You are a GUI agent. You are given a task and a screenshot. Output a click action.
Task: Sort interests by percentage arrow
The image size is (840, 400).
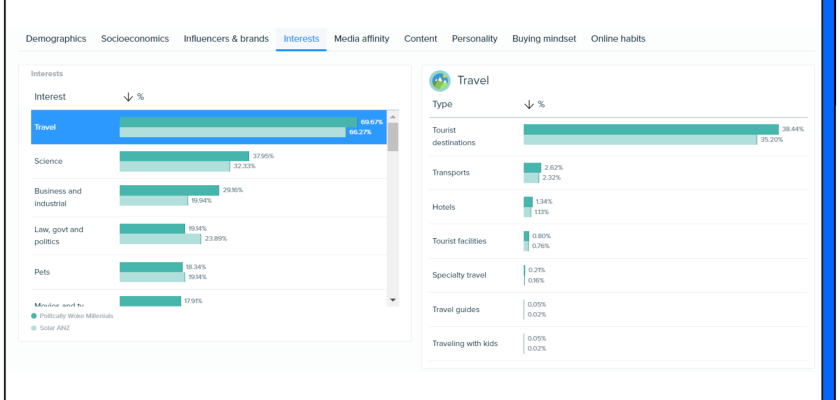[x=128, y=97]
